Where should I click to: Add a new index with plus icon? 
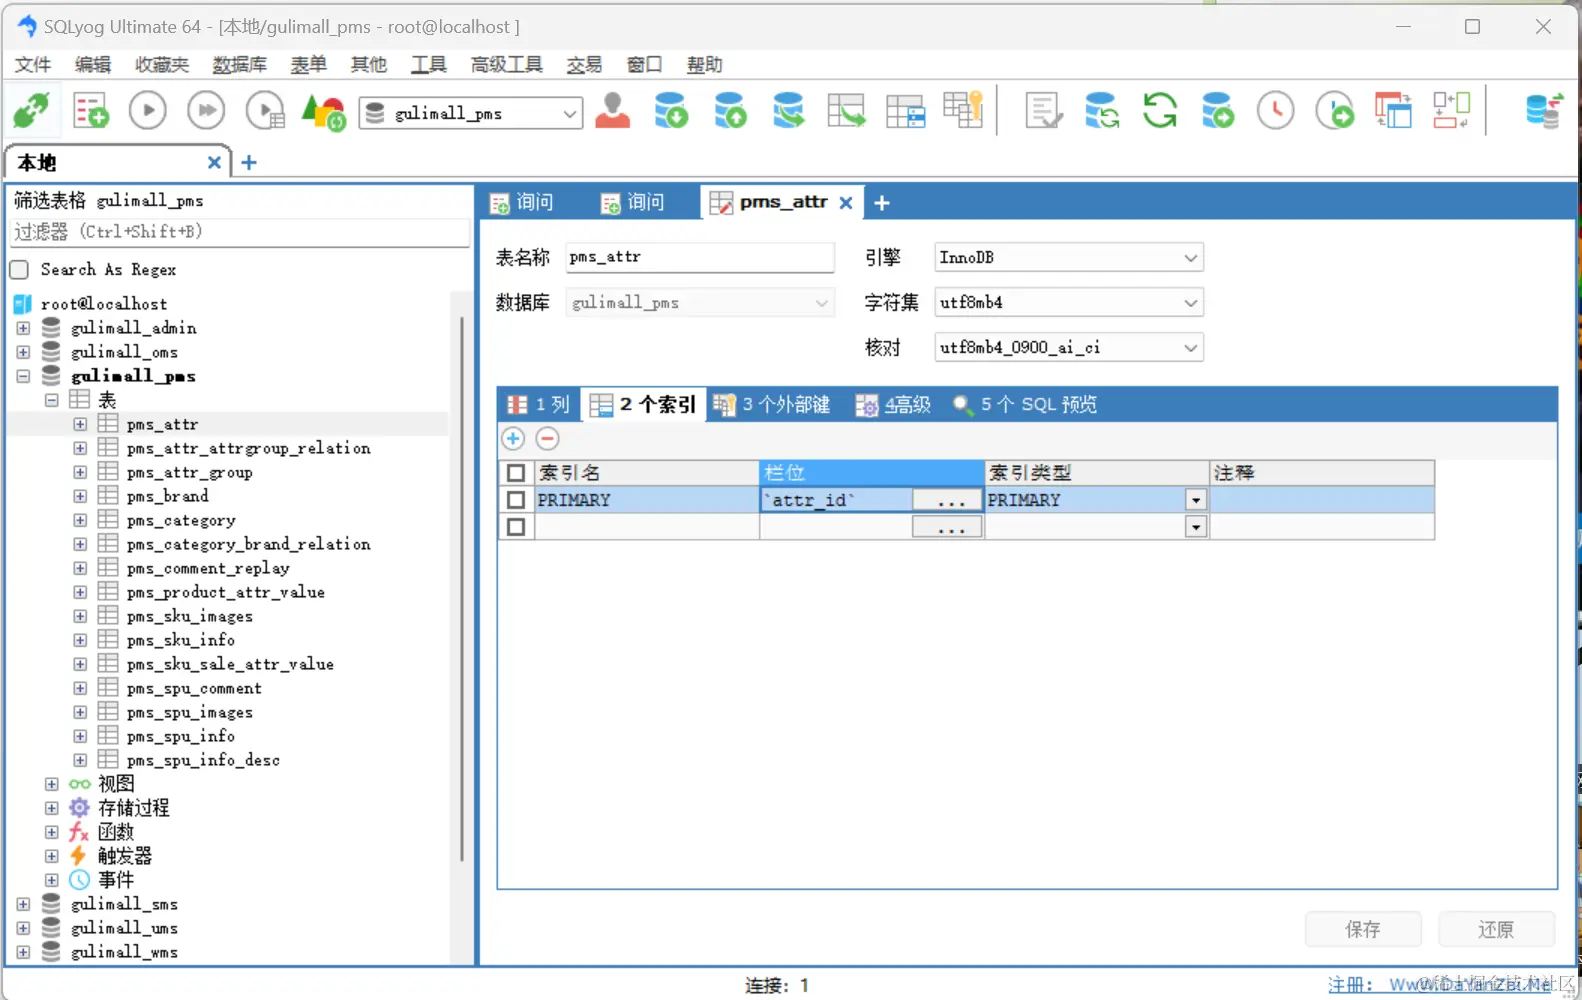pyautogui.click(x=513, y=438)
